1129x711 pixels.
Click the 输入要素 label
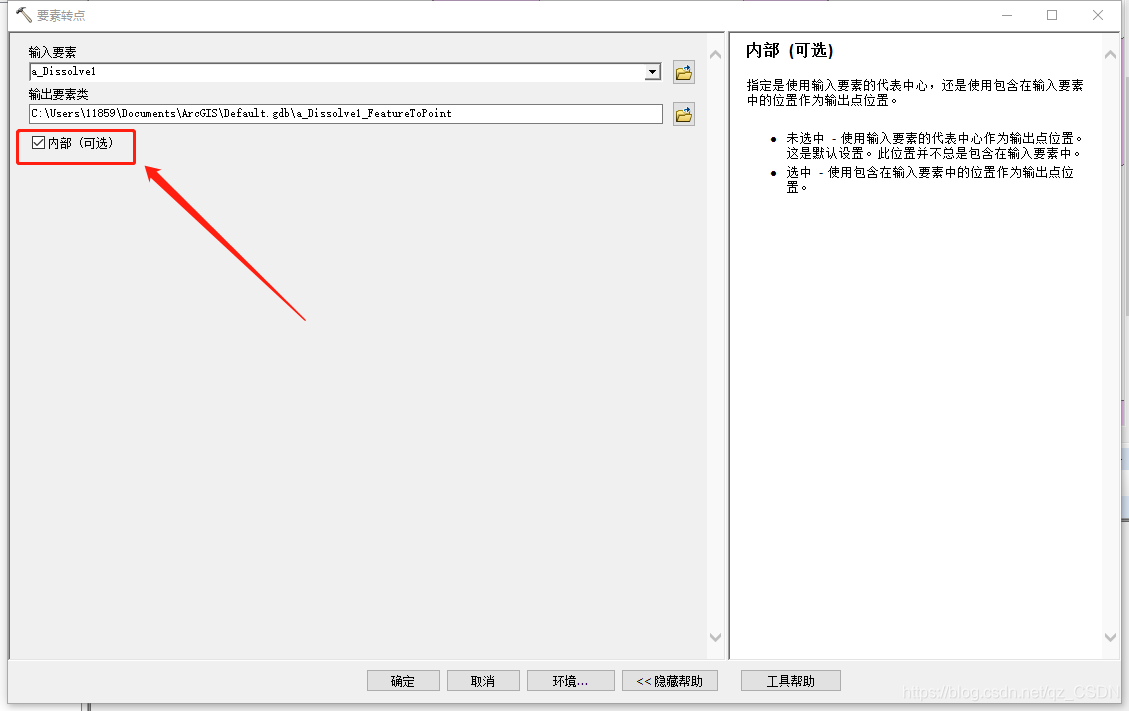tap(53, 52)
